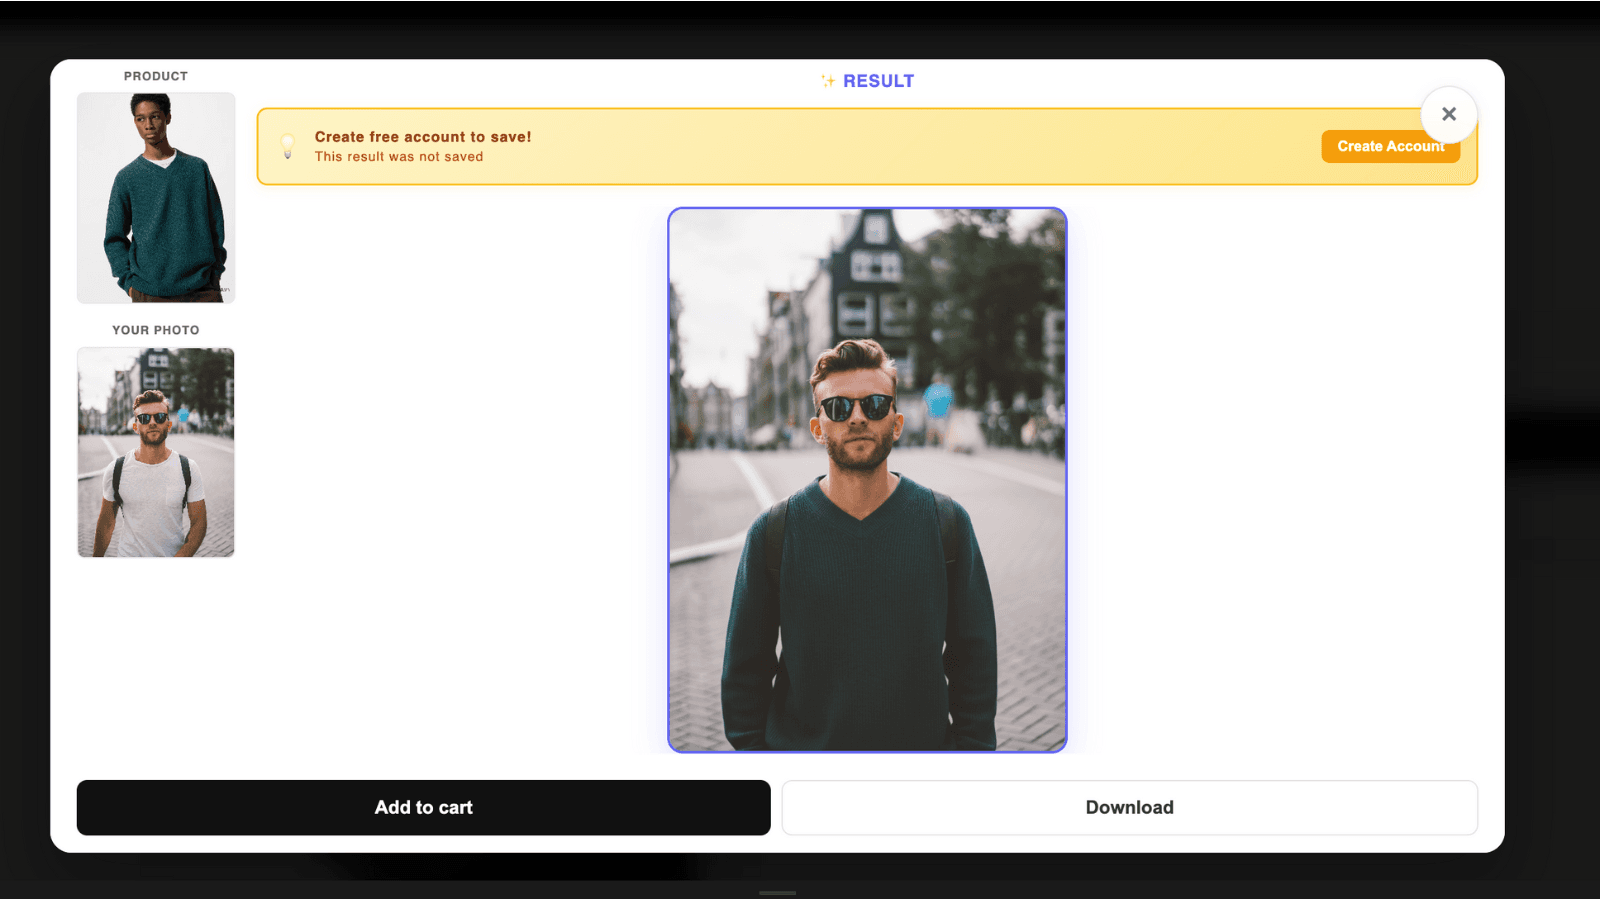Screen dimensions: 1600x900
Task: Click the RESULT header label
Action: coord(877,80)
